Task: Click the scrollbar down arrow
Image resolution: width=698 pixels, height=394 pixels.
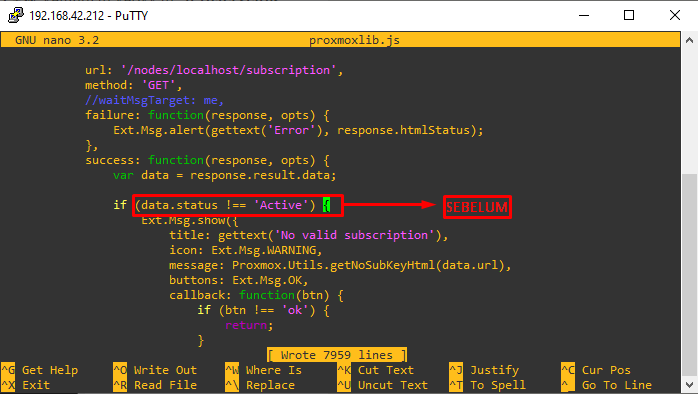Action: pos(689,385)
